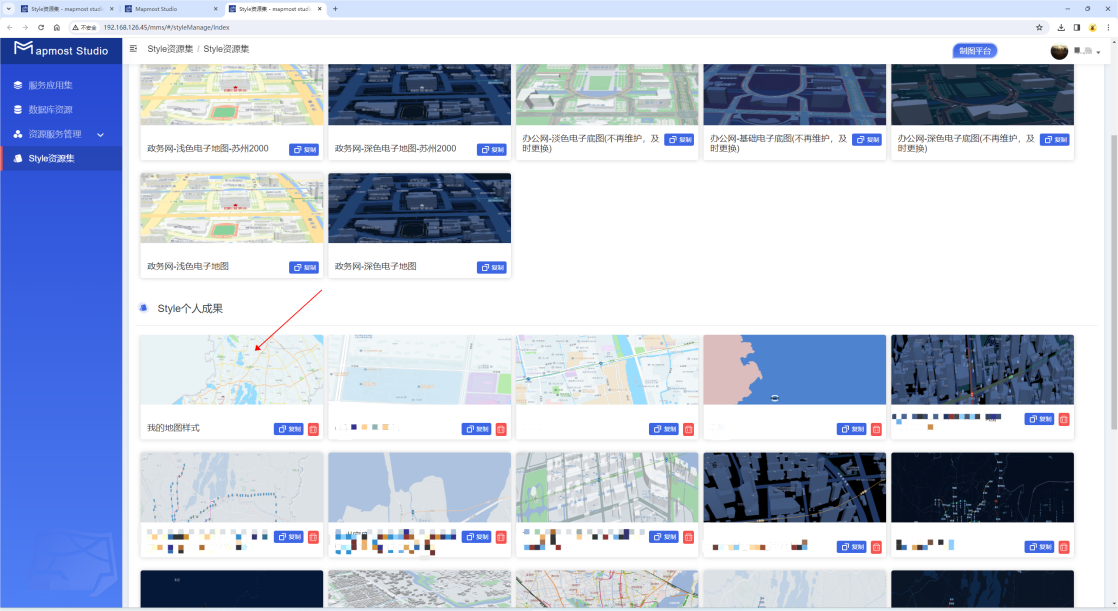Click the sidebar collapse hamburger icon

[133, 48]
